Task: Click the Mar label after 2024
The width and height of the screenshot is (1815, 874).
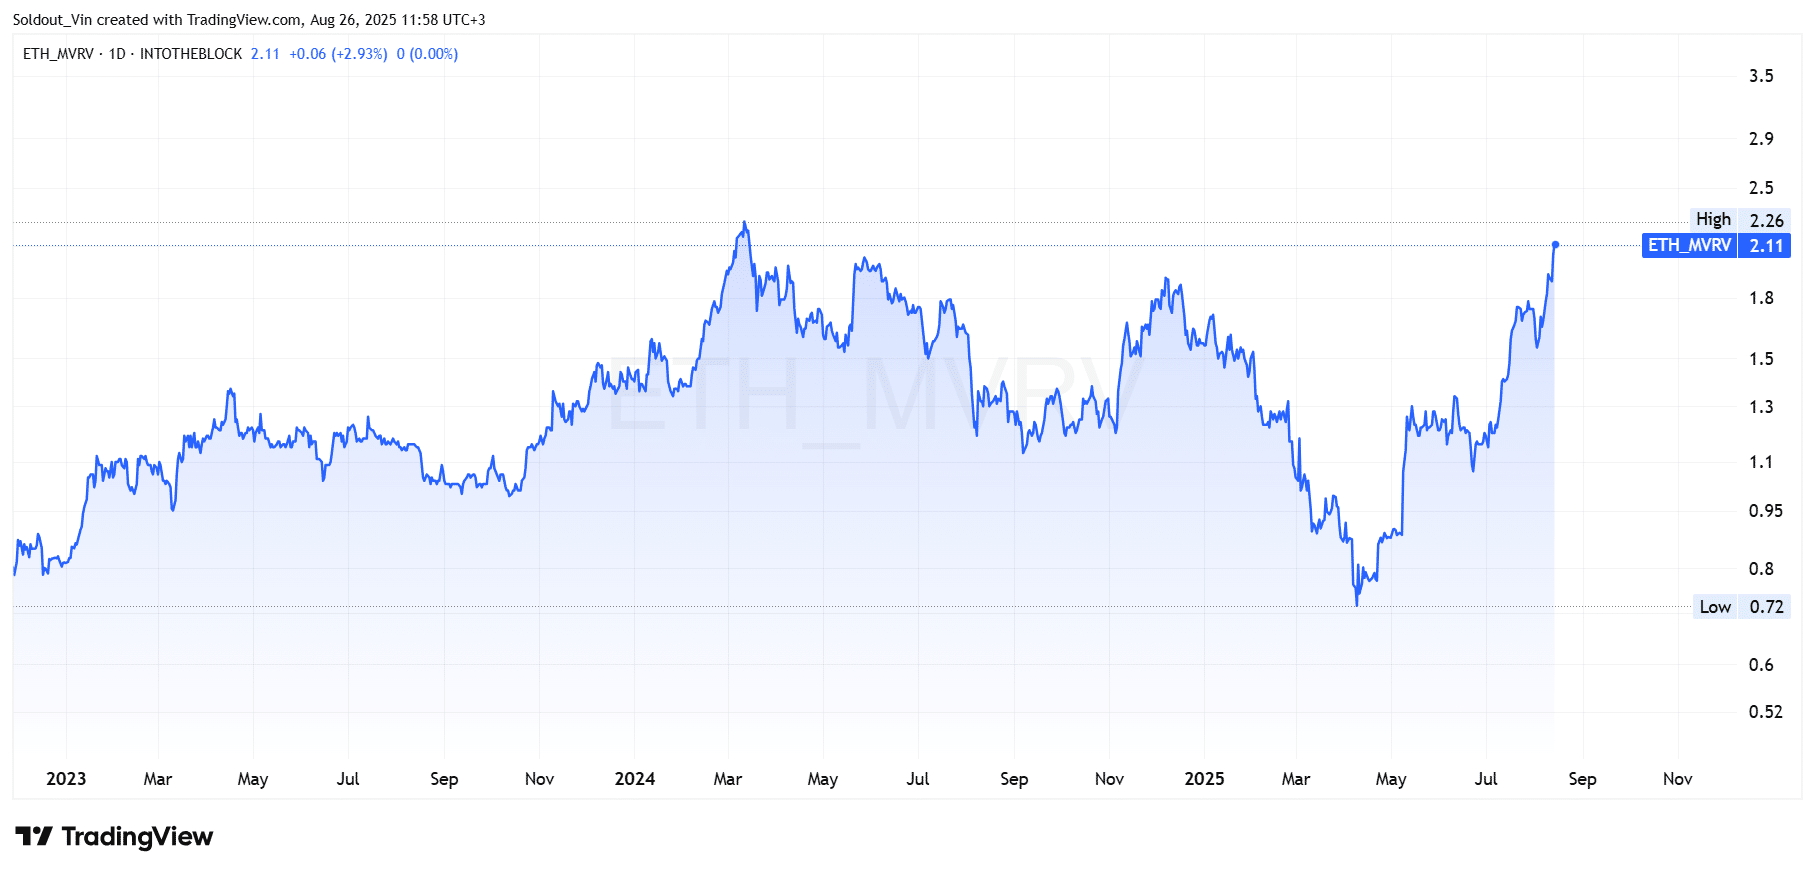Action: click(728, 779)
